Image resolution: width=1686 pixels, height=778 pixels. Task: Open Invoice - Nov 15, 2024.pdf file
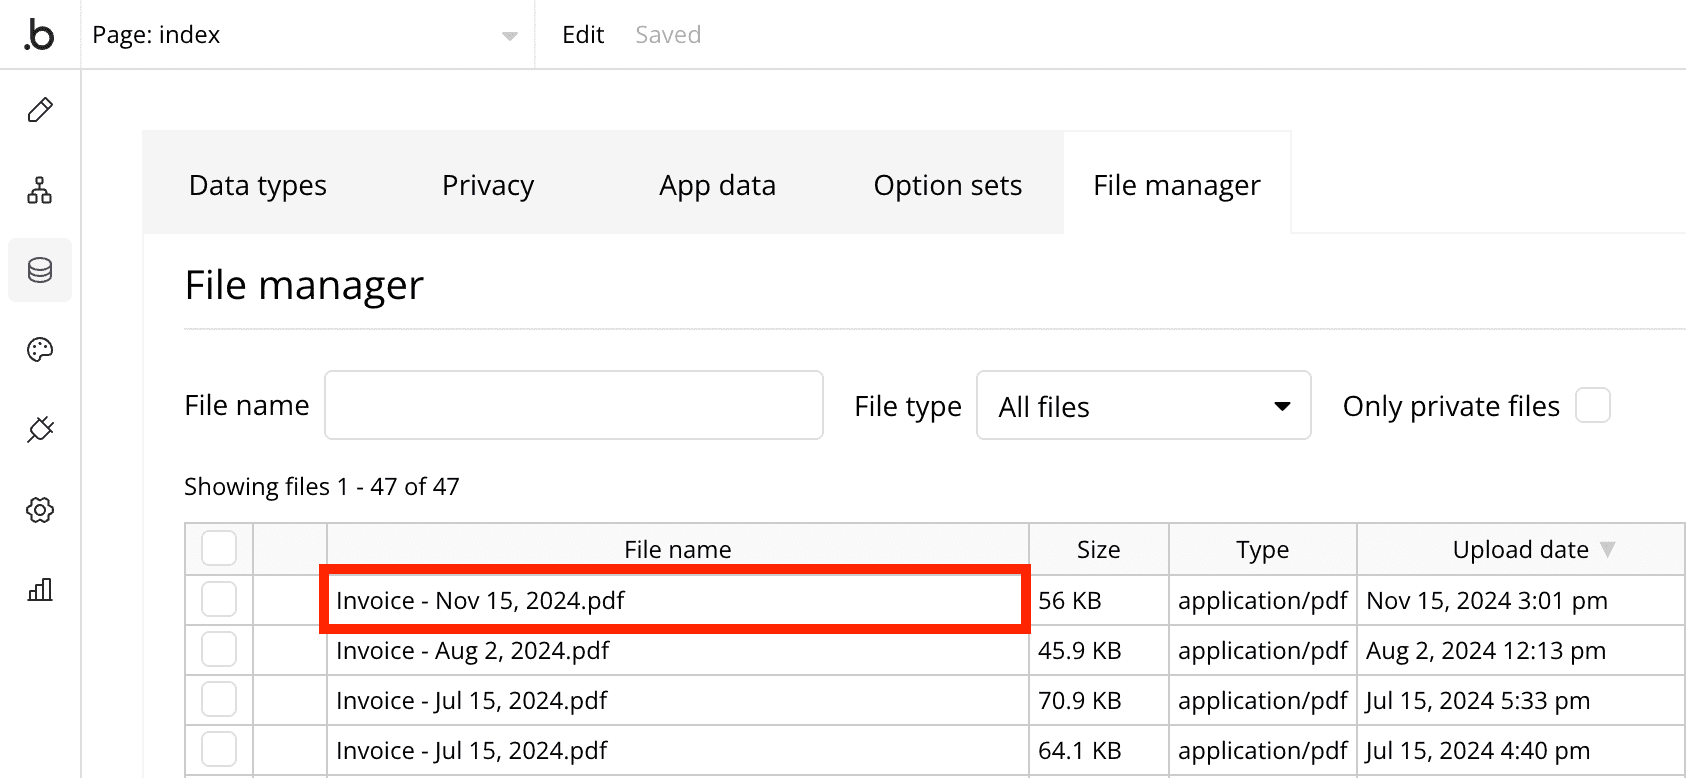[480, 600]
